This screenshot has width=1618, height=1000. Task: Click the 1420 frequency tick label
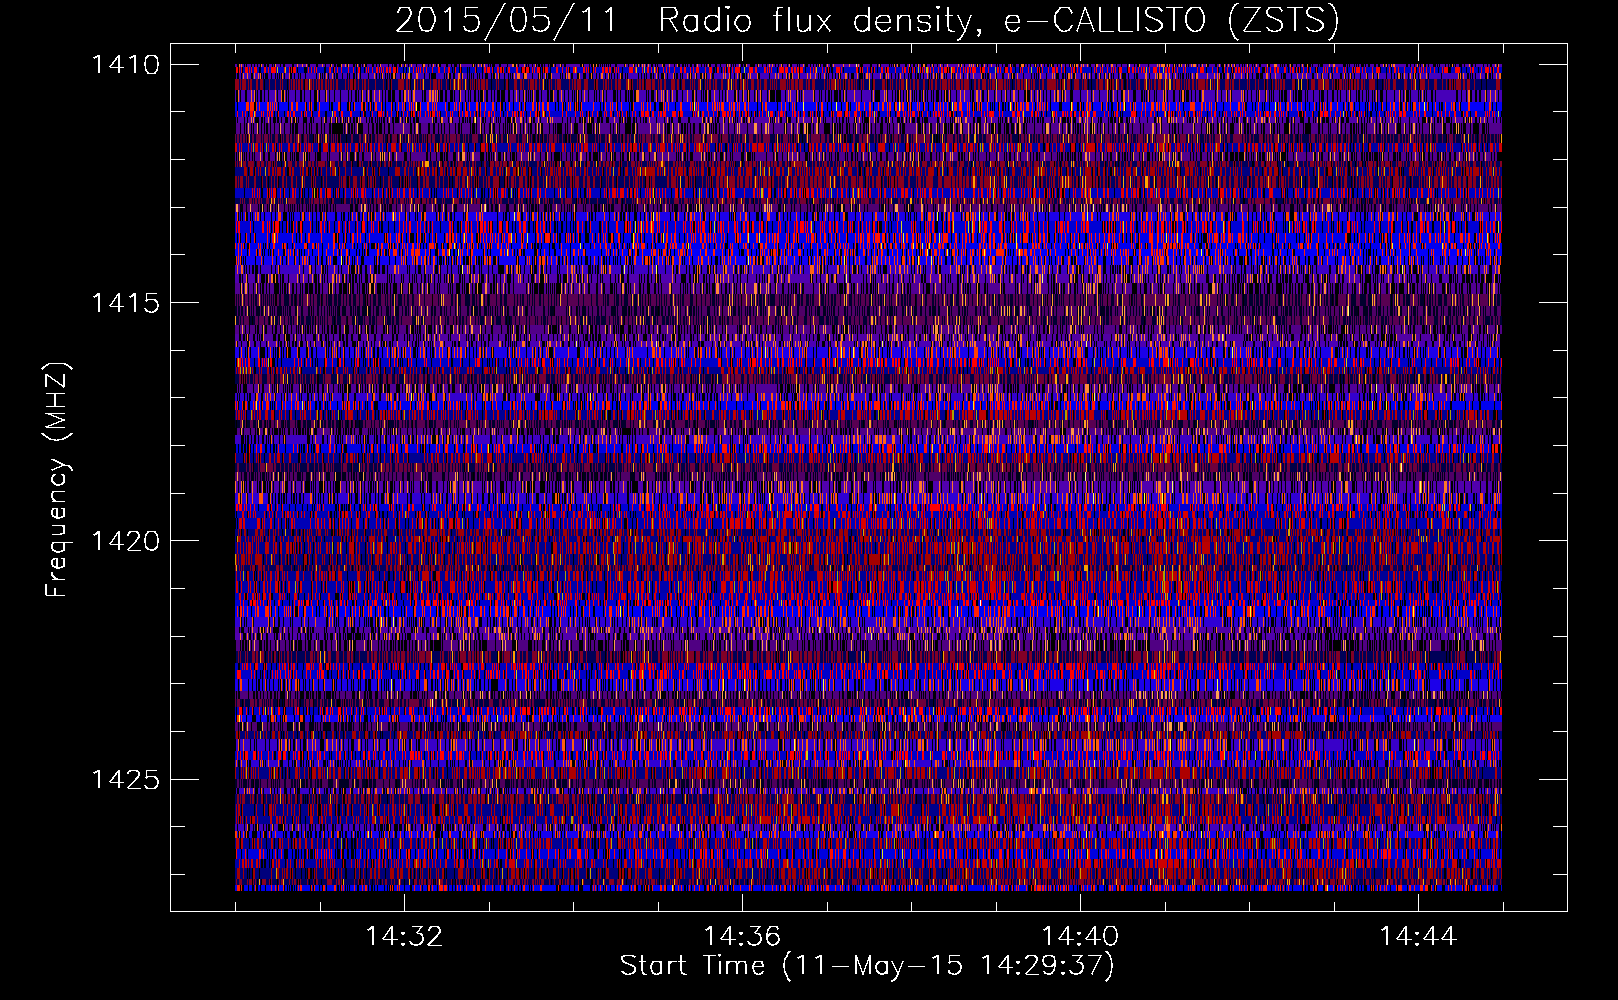125,541
